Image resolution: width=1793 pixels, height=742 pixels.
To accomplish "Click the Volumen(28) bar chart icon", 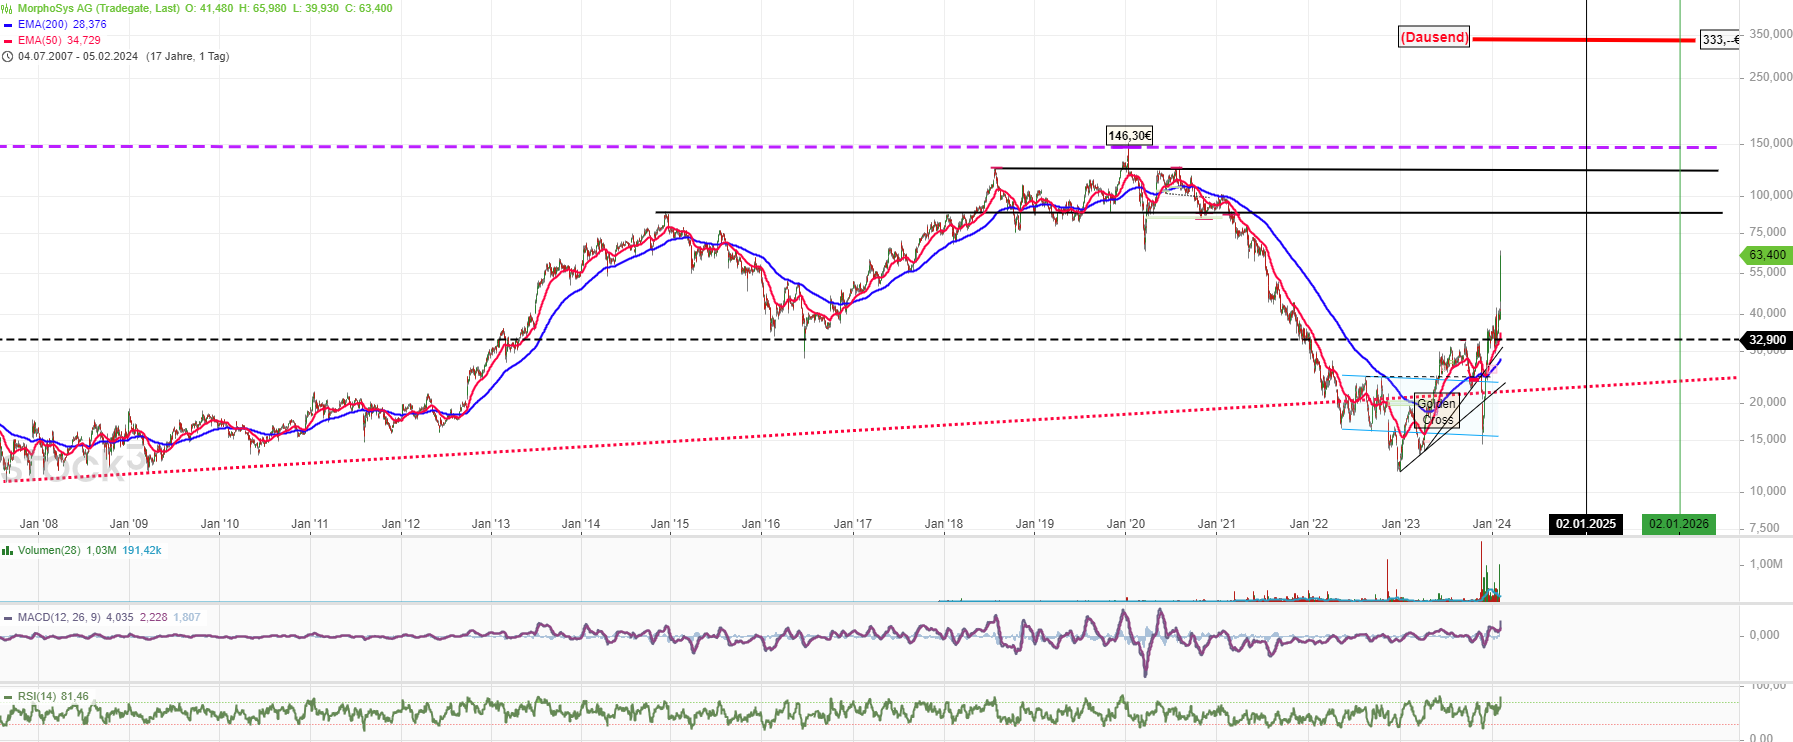I will click(8, 551).
